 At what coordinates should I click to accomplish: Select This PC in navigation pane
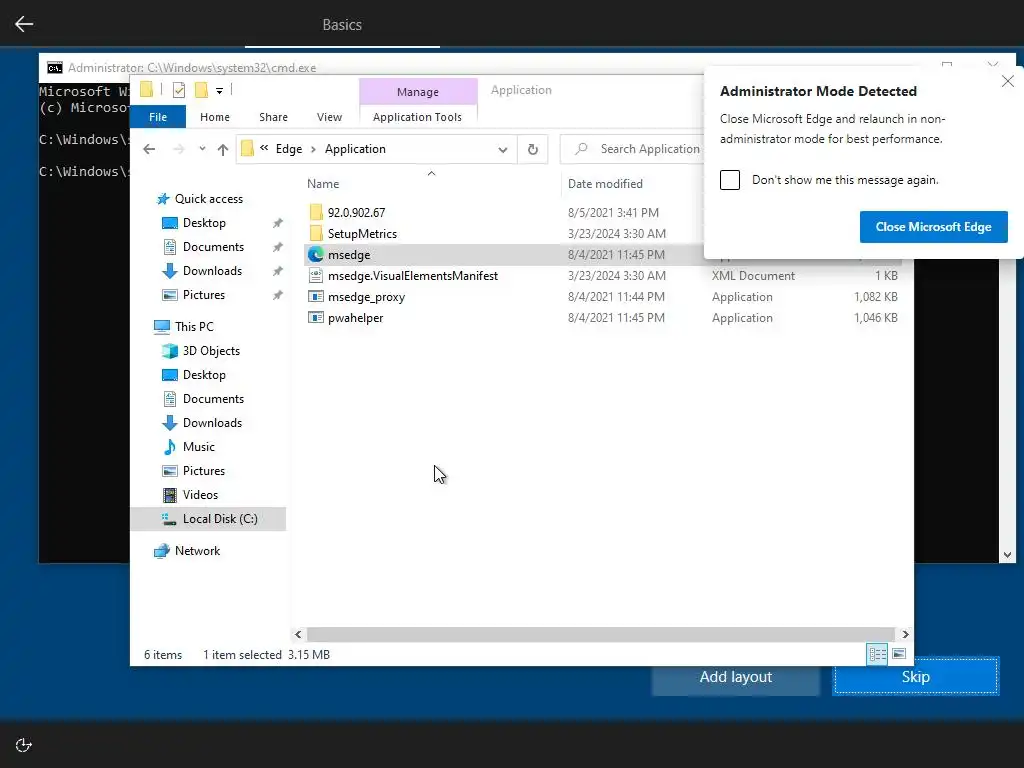coord(193,327)
